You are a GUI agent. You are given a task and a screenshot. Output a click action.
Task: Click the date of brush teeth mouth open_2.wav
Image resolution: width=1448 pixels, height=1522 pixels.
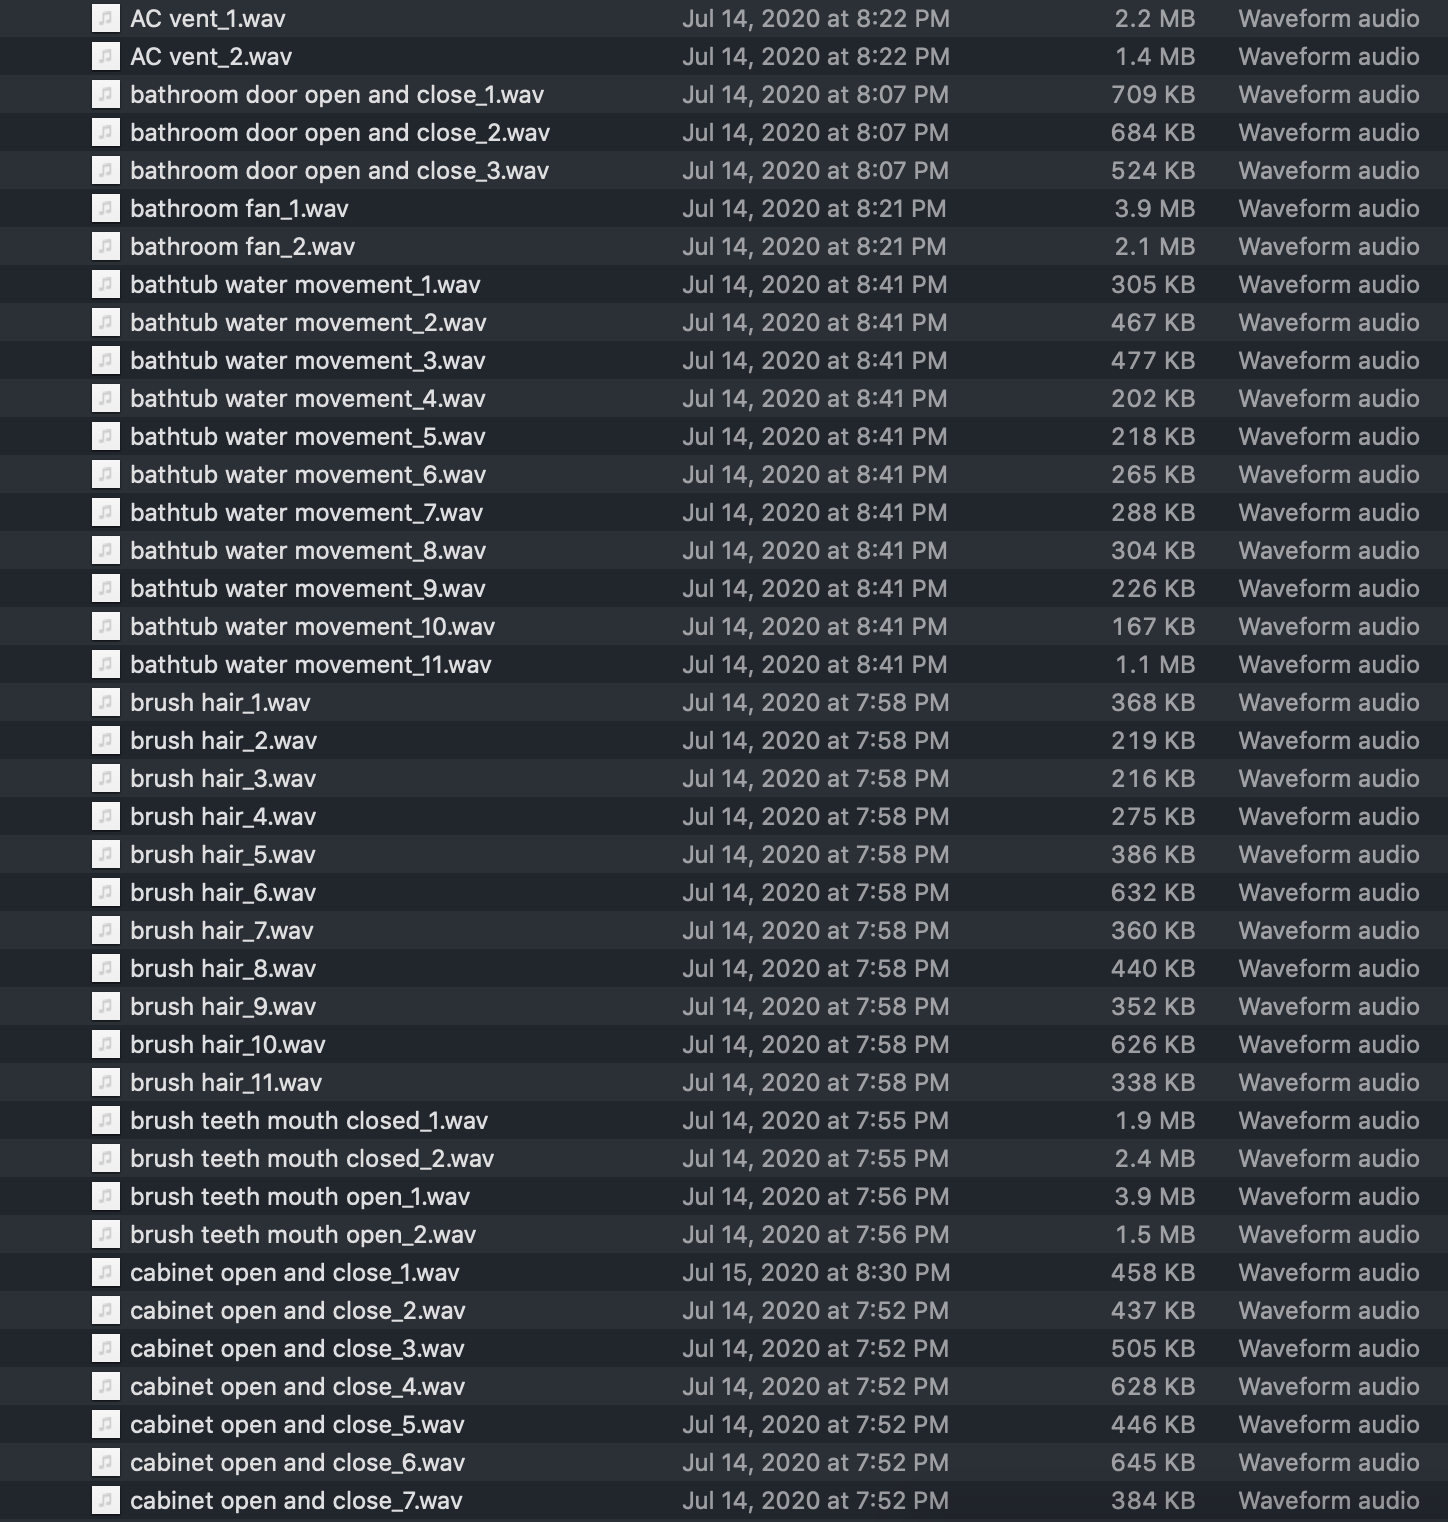pyautogui.click(x=815, y=1235)
